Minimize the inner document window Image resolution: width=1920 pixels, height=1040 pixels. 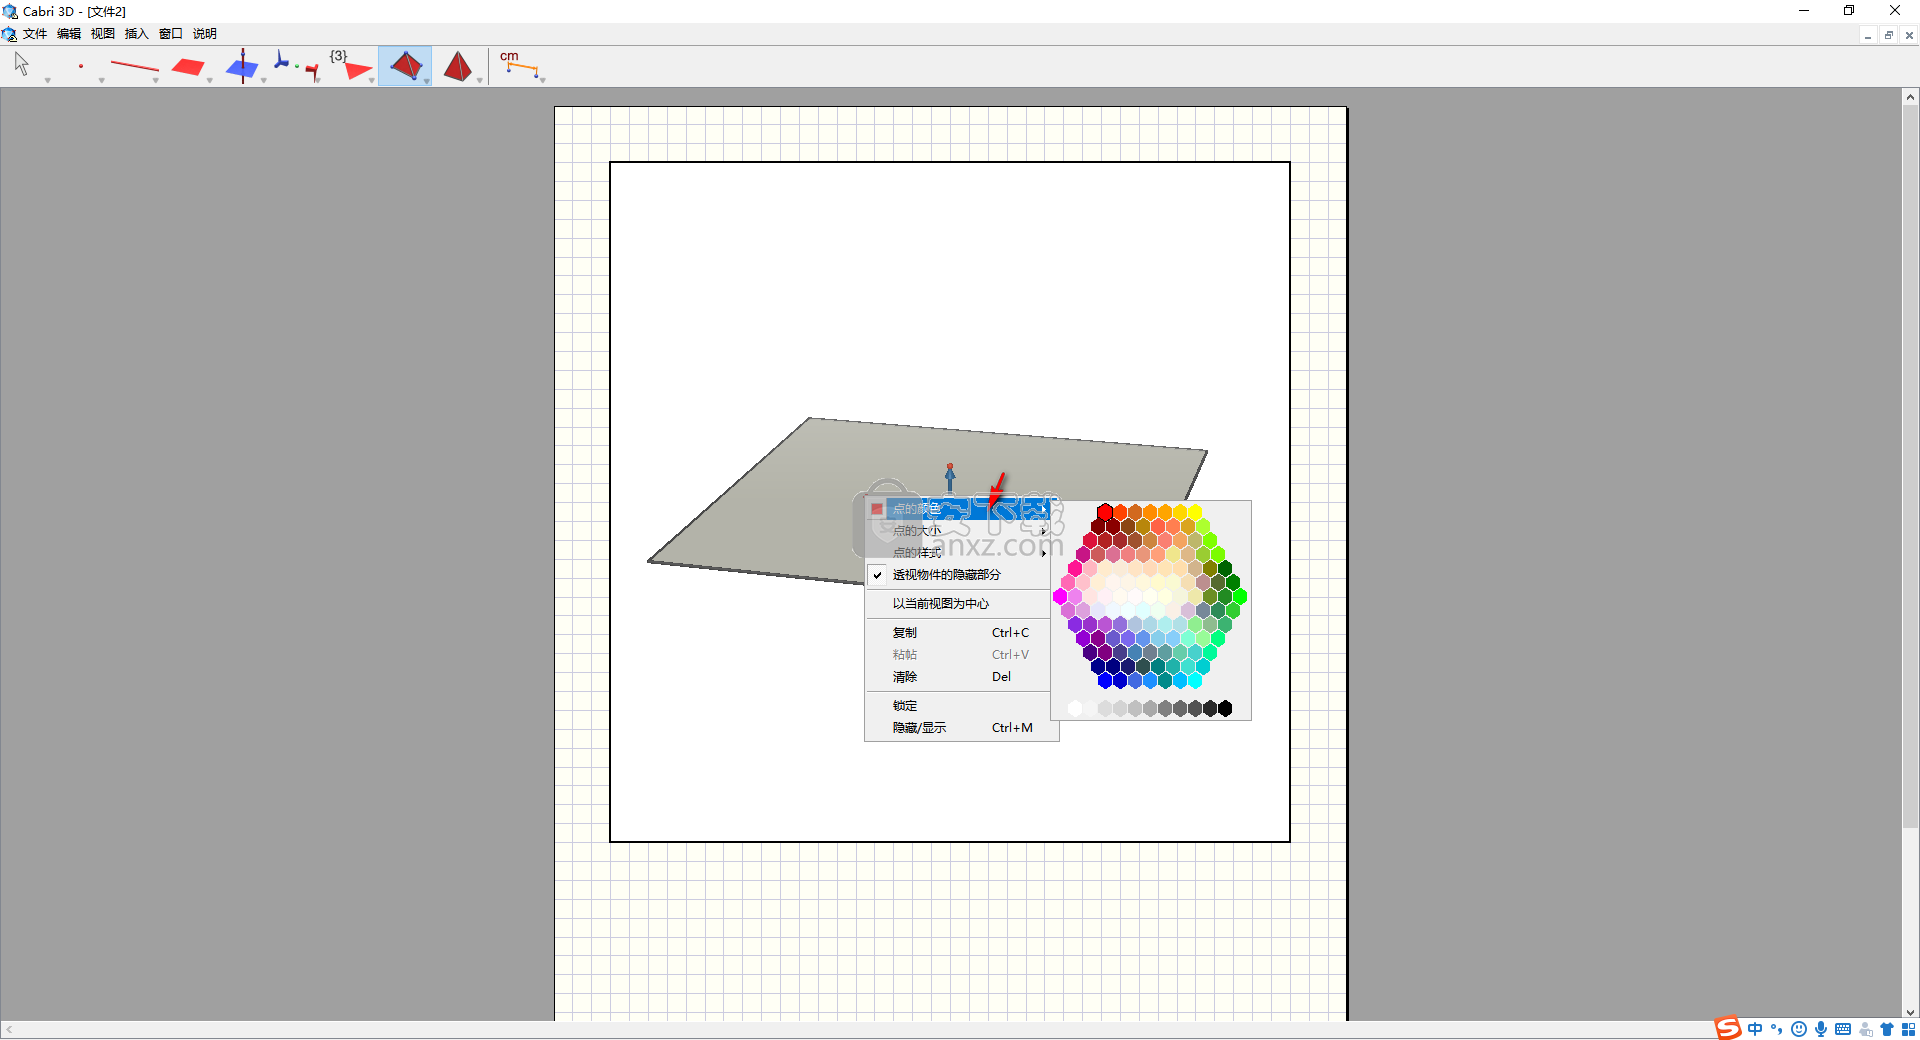(1867, 35)
